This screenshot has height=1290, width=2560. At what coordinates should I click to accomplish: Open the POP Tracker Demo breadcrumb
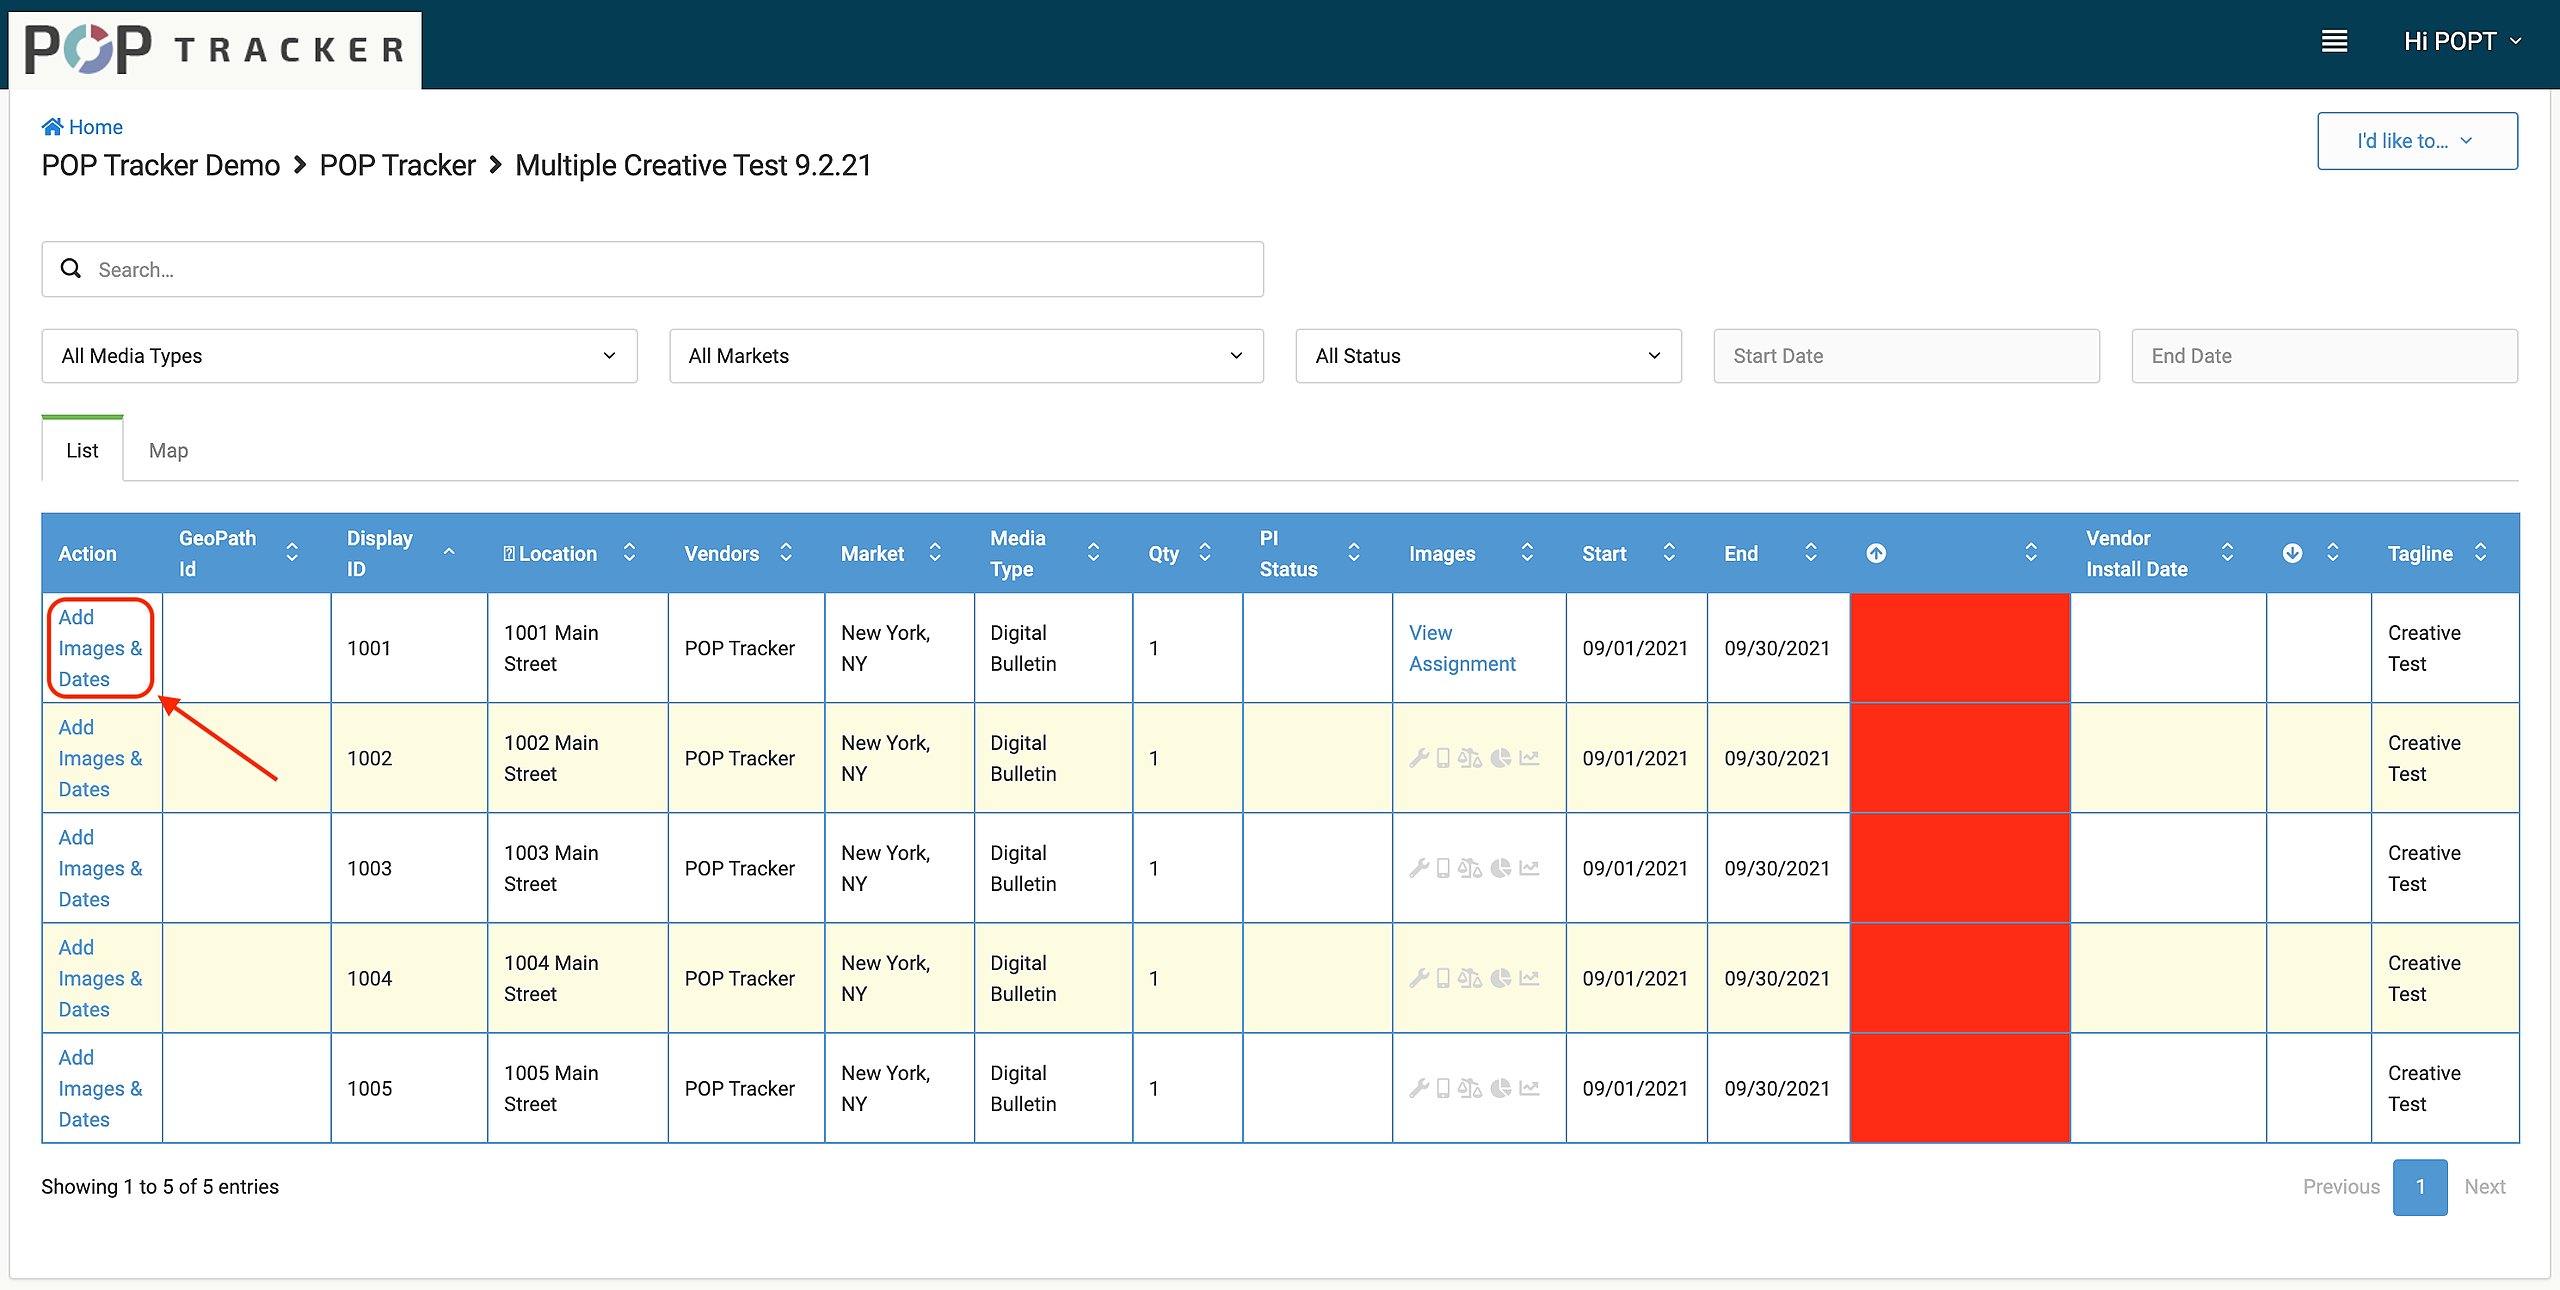click(x=161, y=165)
